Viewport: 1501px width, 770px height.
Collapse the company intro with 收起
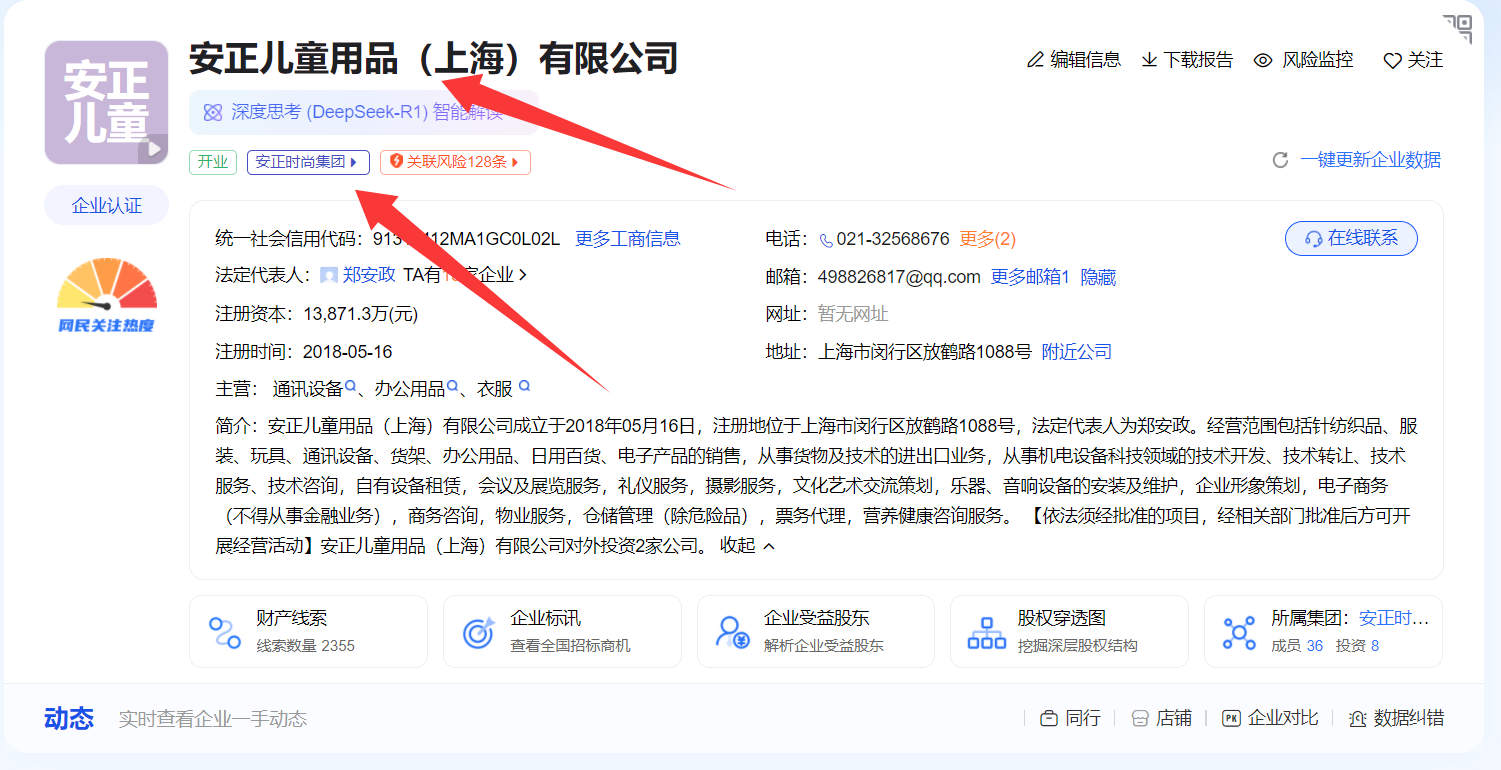tap(747, 546)
